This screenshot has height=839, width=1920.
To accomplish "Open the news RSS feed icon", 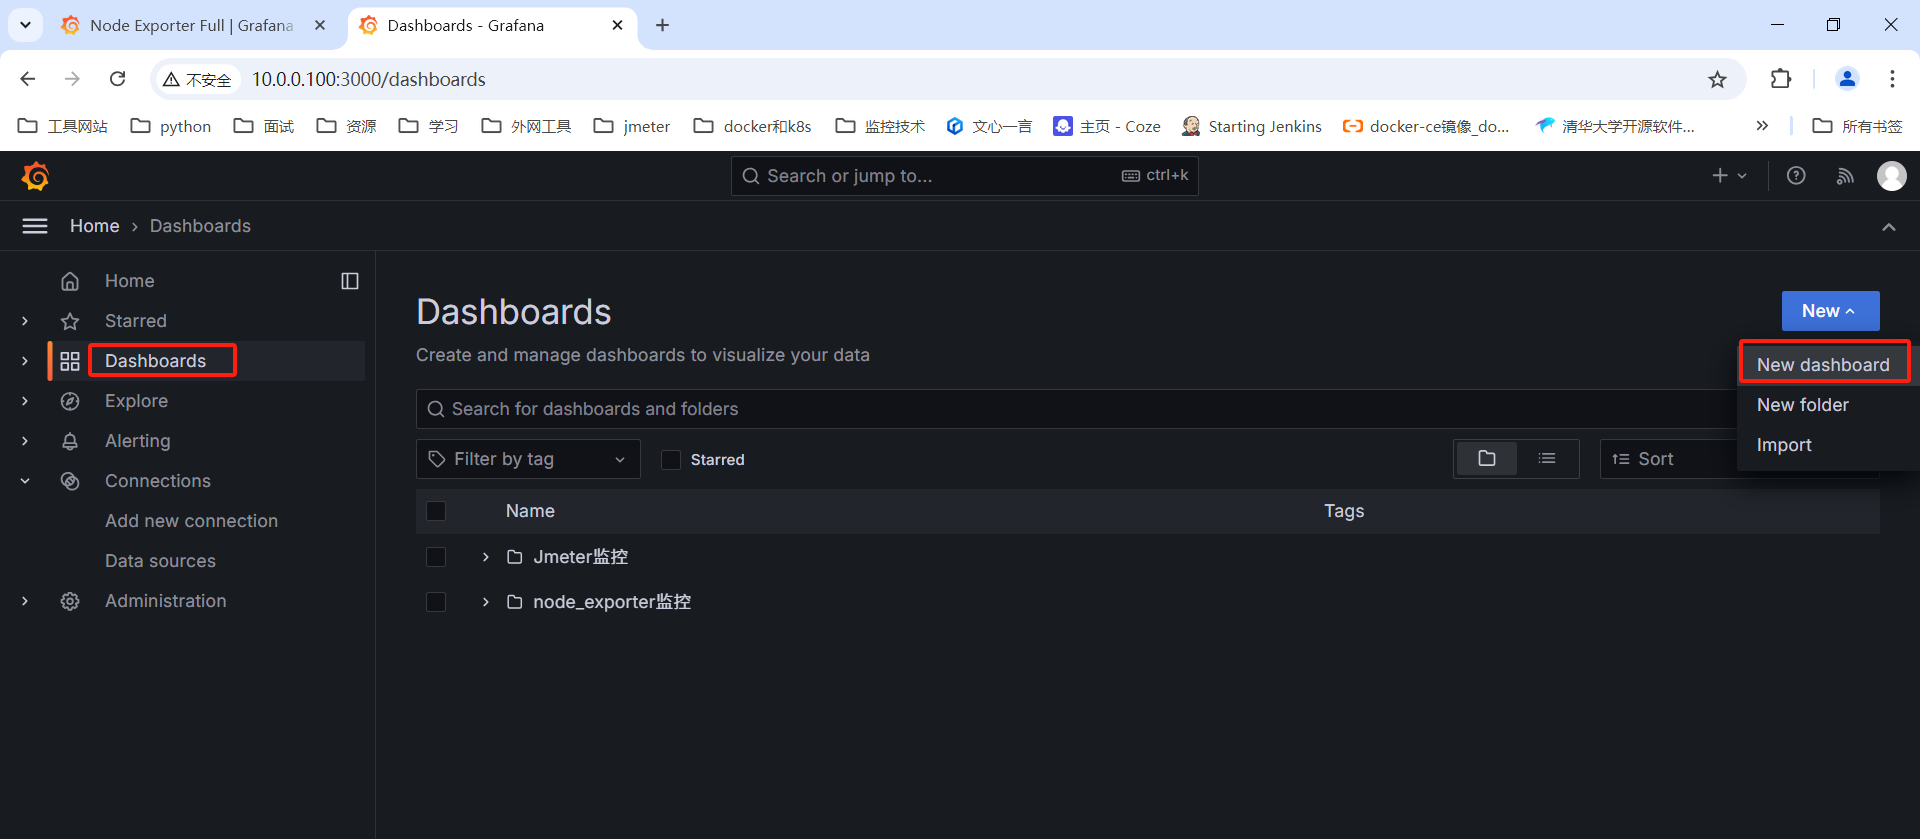I will 1845,176.
